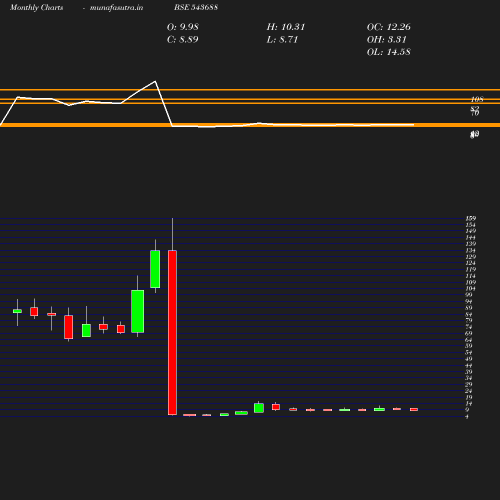Image resolution: width=500 pixels, height=500 pixels.
Task: Click the green candle peaking near 134
Action: 155,269
